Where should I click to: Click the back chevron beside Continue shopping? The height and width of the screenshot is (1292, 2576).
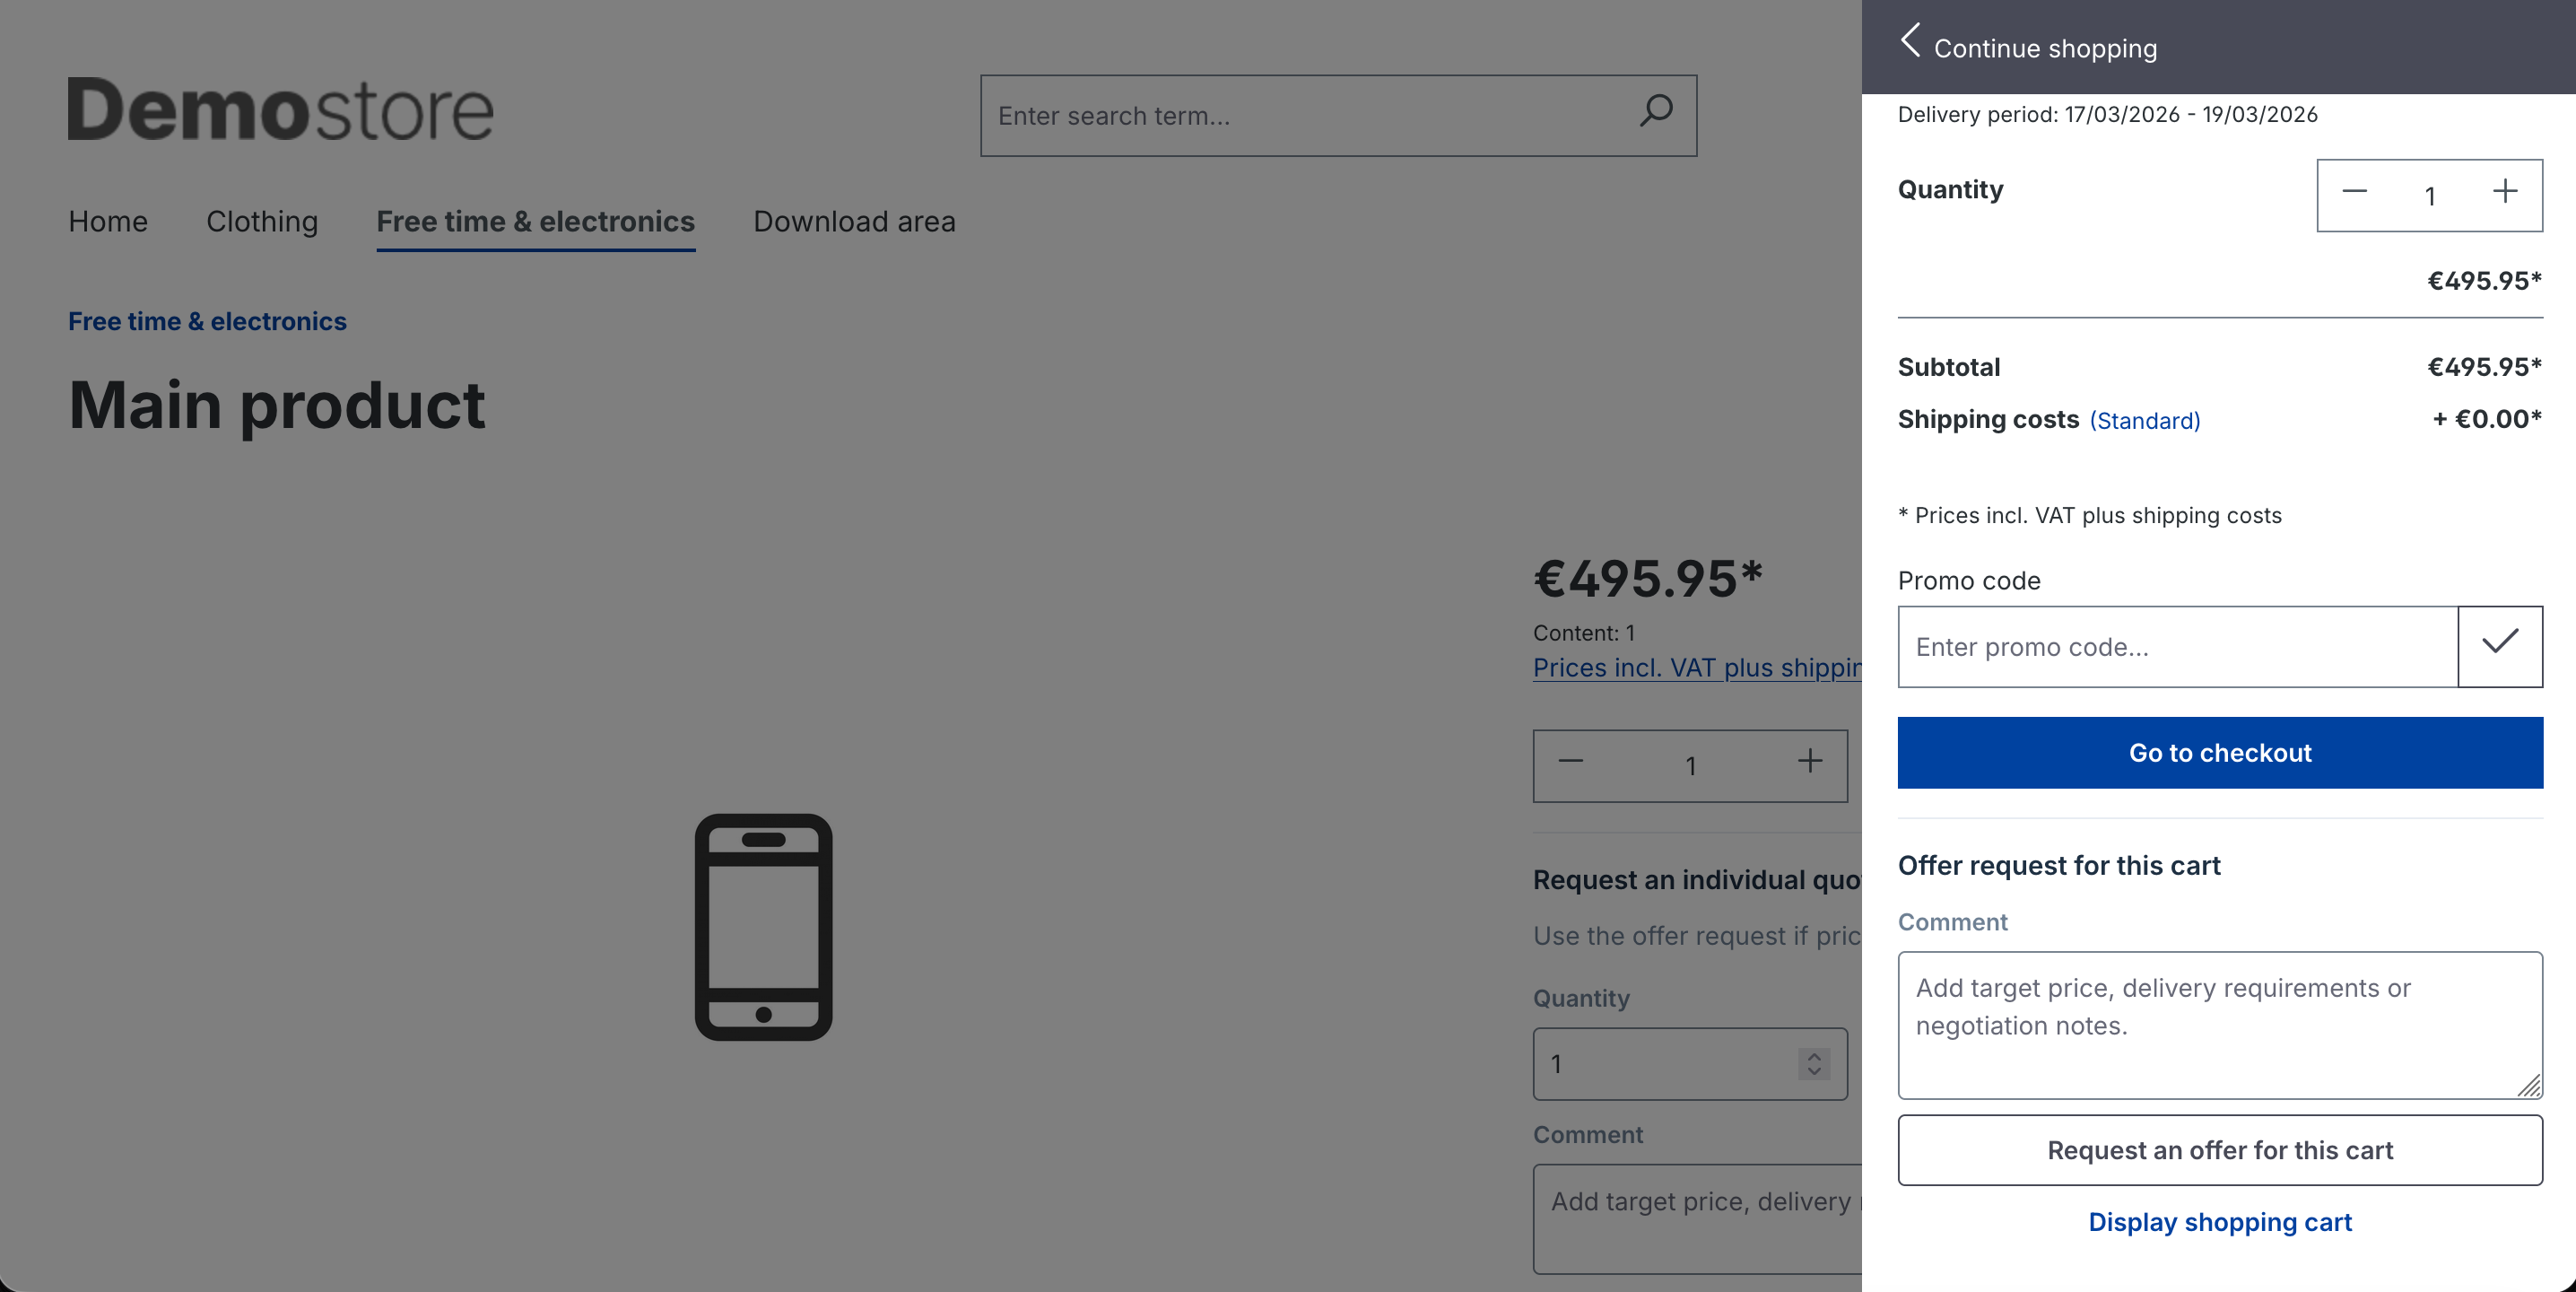pos(1910,42)
